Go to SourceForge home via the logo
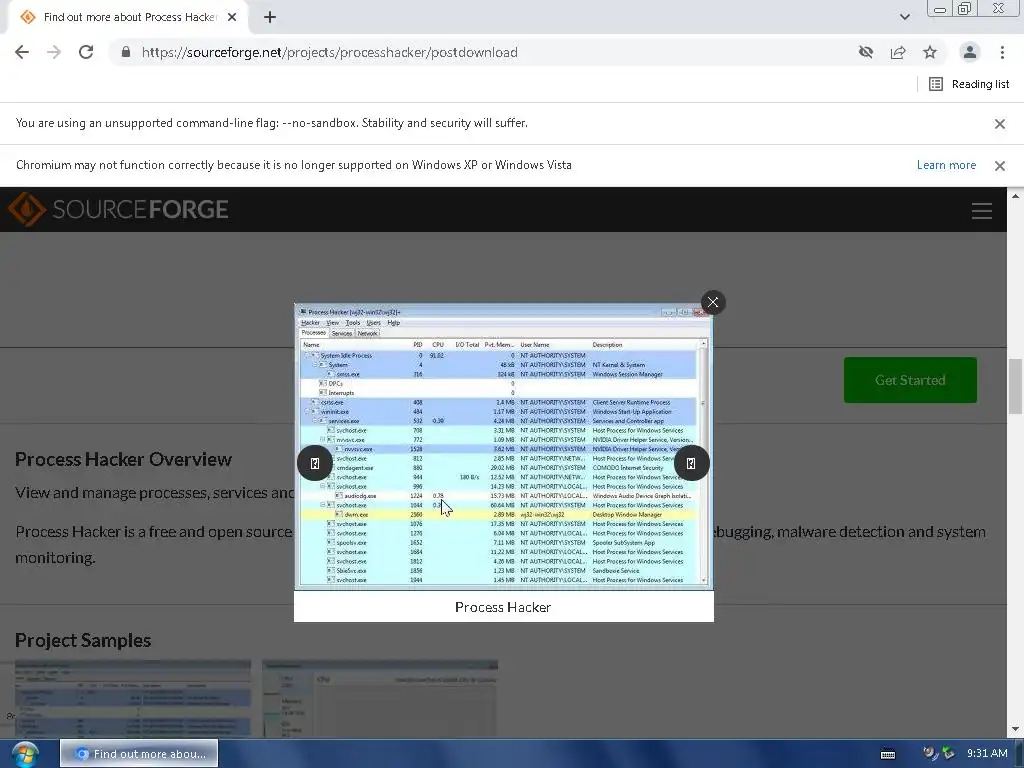 click(118, 209)
